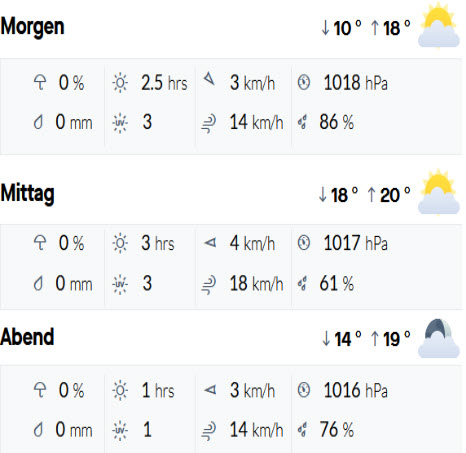The height and width of the screenshot is (453, 466).
Task: Click the rain drop amount icon in Mittag
Action: [39, 284]
